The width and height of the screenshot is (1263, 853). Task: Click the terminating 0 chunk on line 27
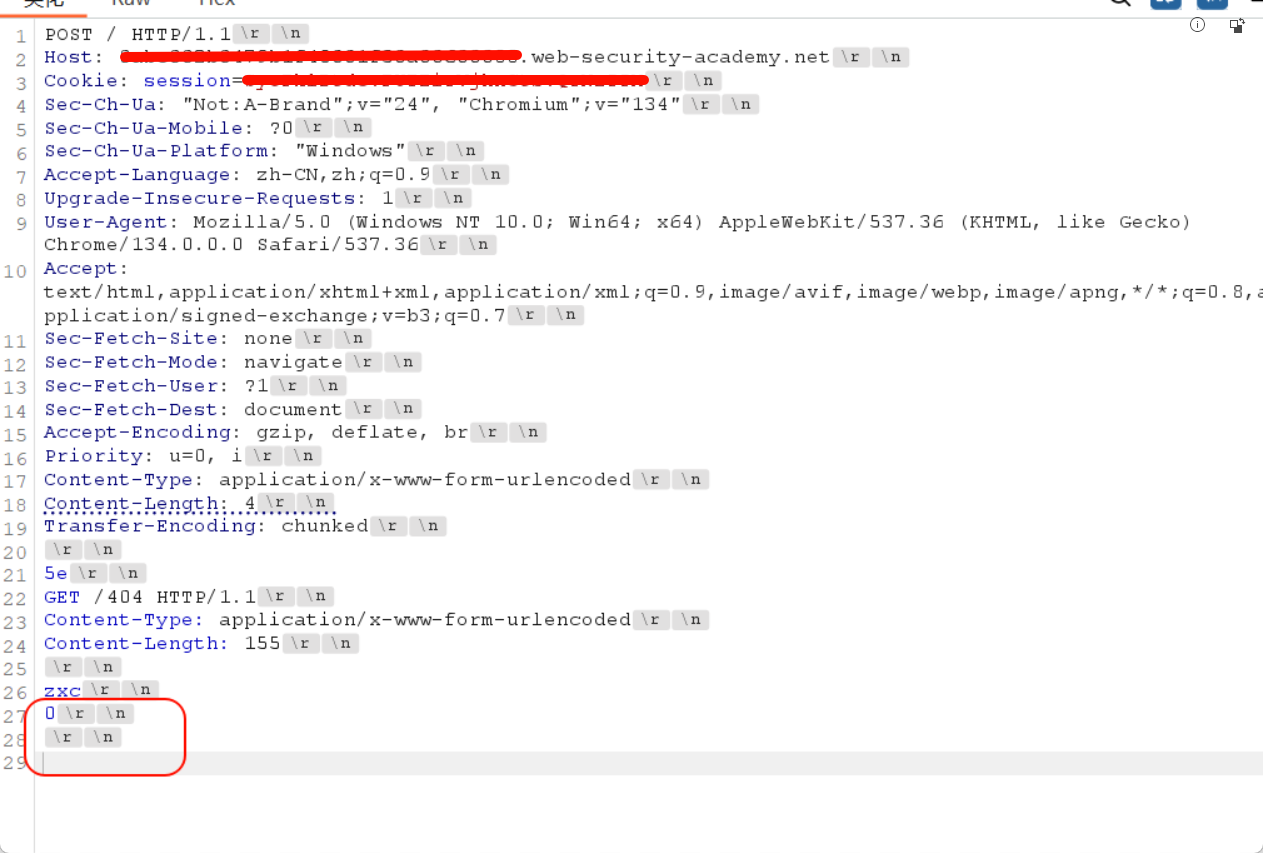[50, 714]
